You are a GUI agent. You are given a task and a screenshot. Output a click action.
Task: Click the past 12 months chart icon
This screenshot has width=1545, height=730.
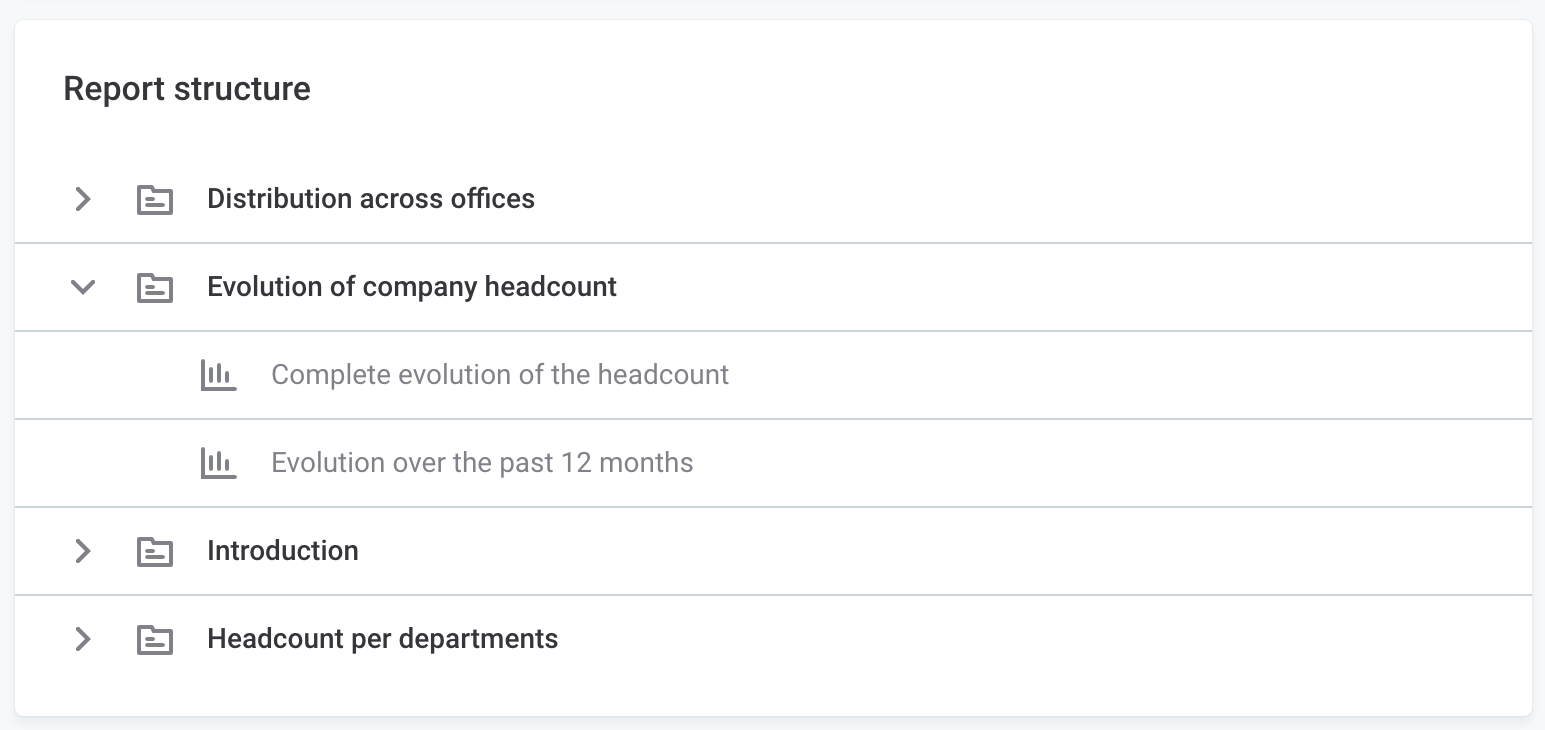pos(218,463)
